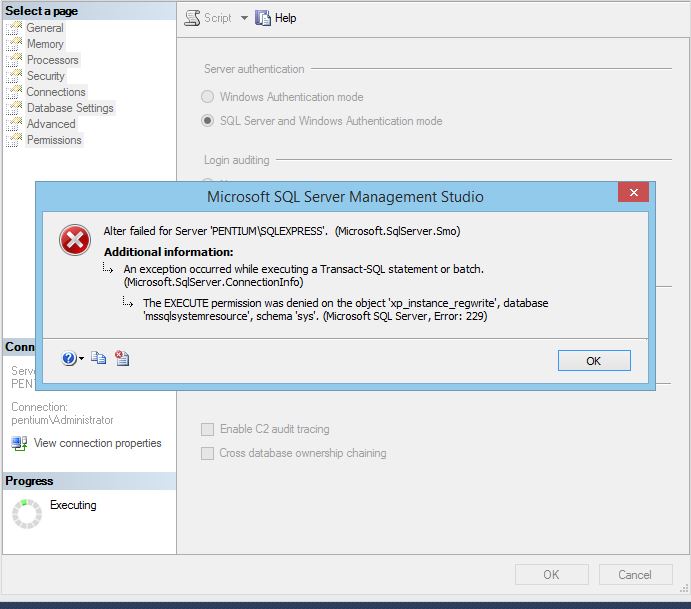Click the icon beside Memory page
The image size is (691, 609).
(14, 44)
